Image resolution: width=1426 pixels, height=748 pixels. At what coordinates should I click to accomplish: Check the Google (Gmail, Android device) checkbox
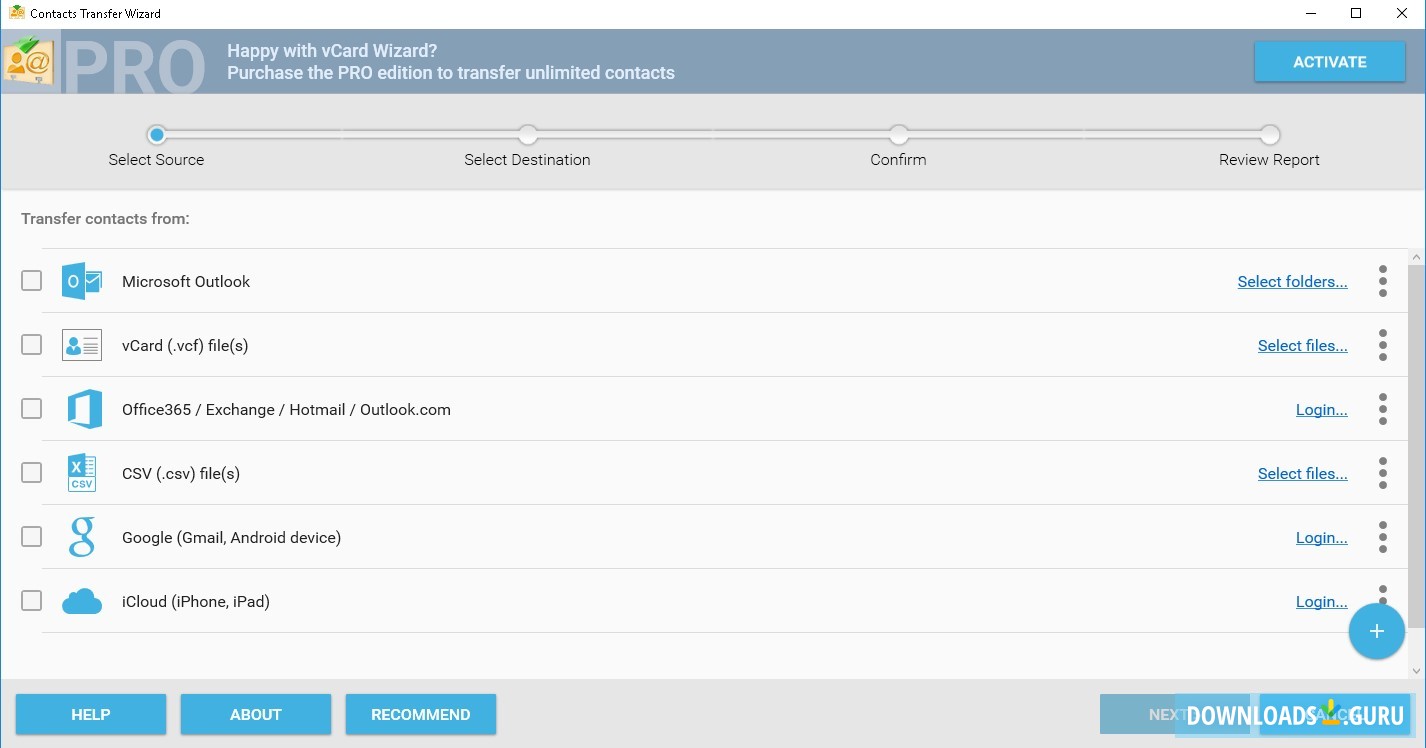point(32,536)
